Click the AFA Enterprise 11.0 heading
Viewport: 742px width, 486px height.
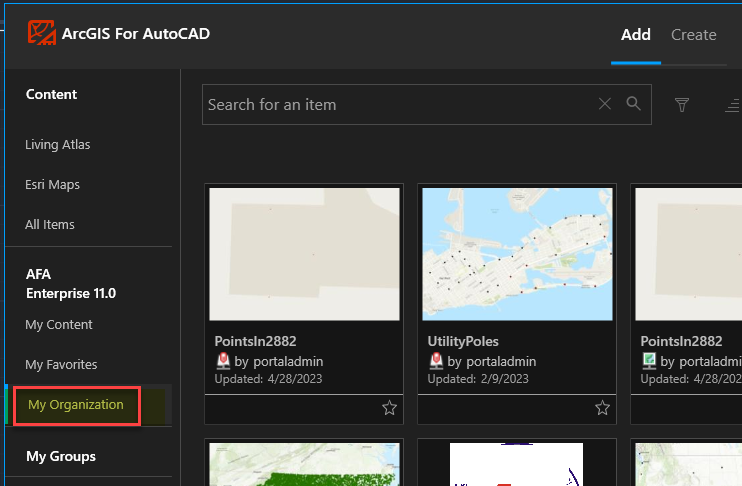click(71, 283)
